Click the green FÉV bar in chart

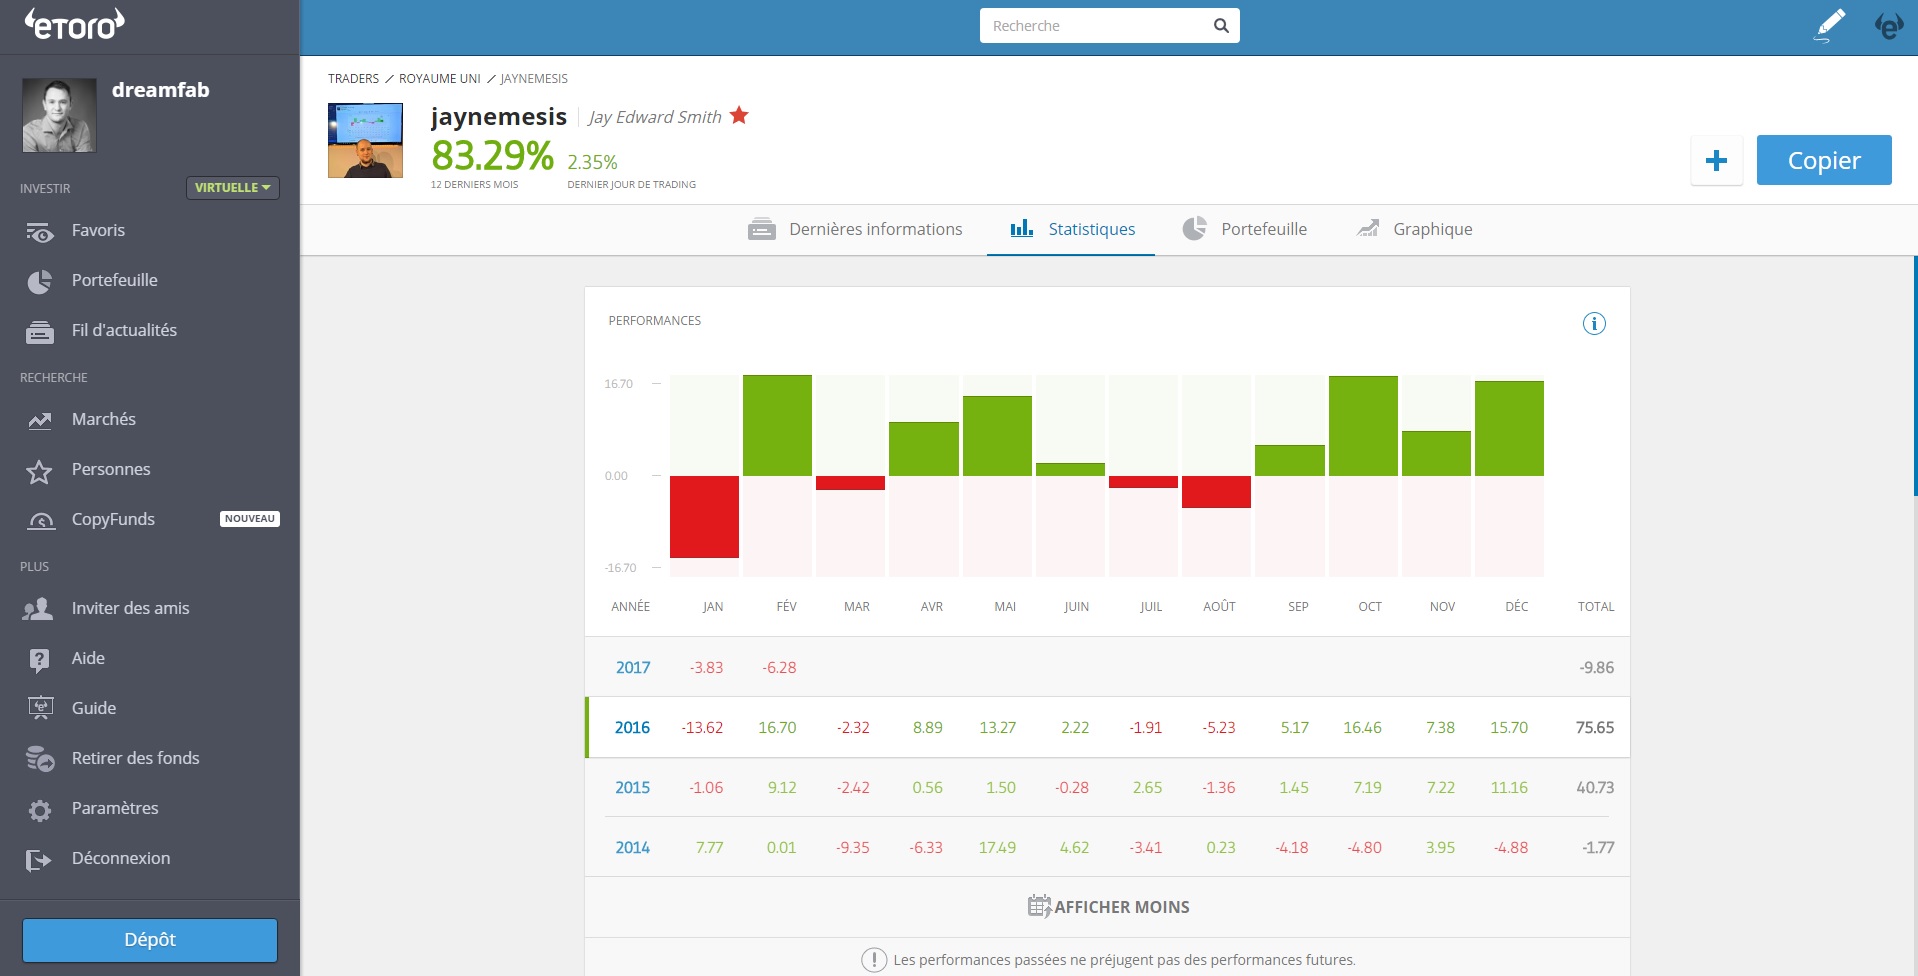(x=777, y=425)
